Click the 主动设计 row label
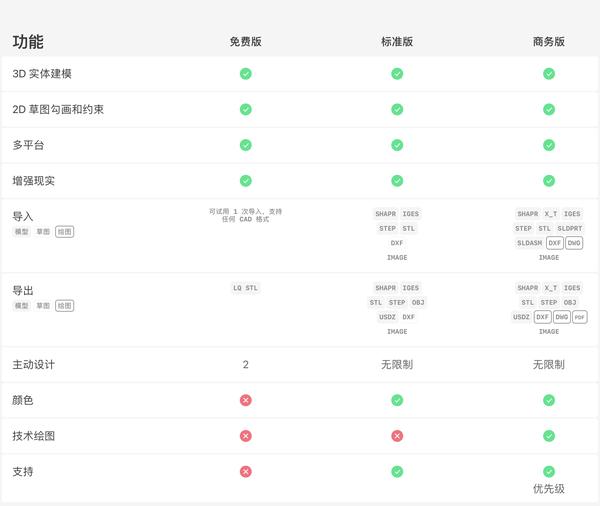 [33, 364]
